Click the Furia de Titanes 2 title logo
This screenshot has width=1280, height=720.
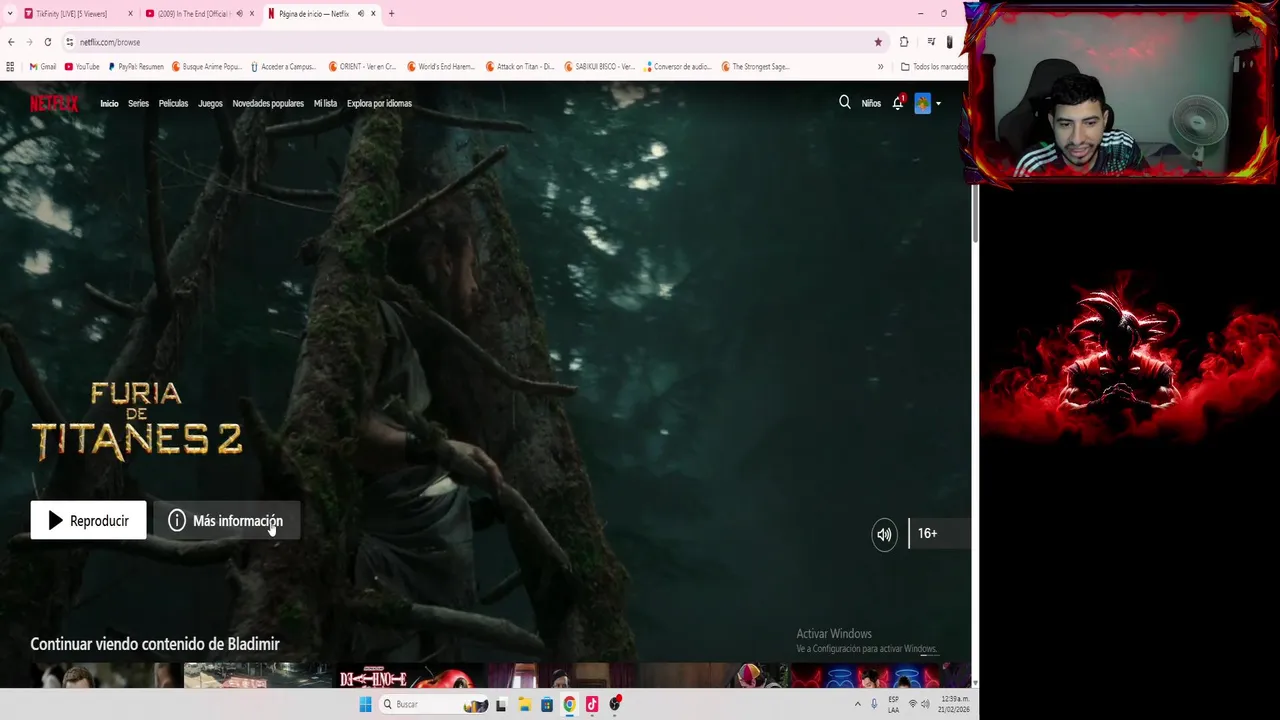point(137,421)
